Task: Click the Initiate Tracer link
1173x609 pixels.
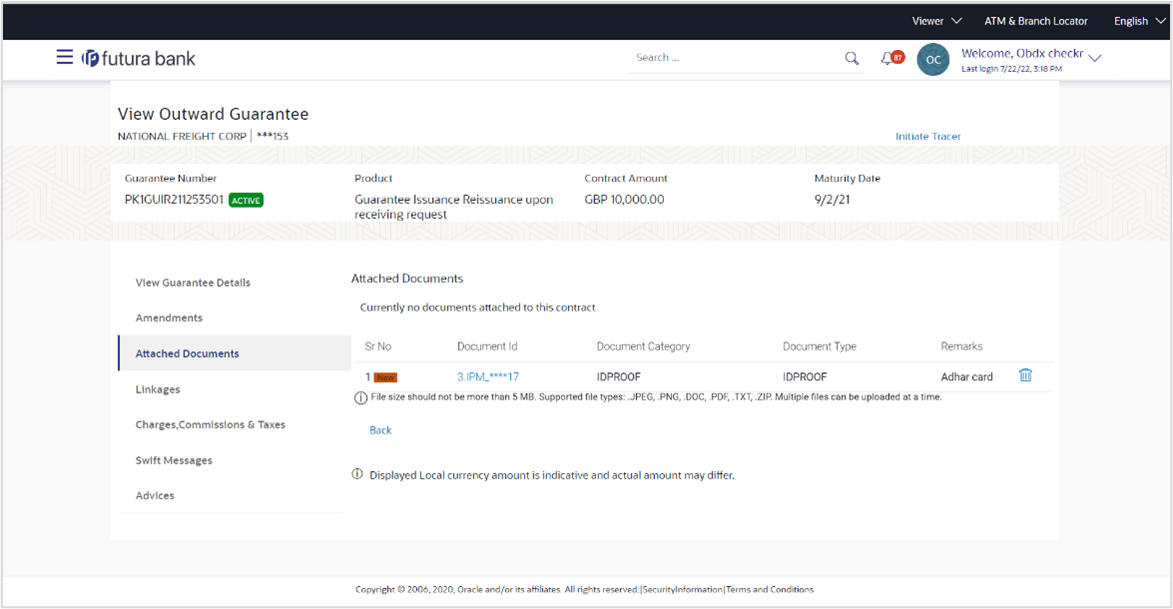Action: point(928,136)
